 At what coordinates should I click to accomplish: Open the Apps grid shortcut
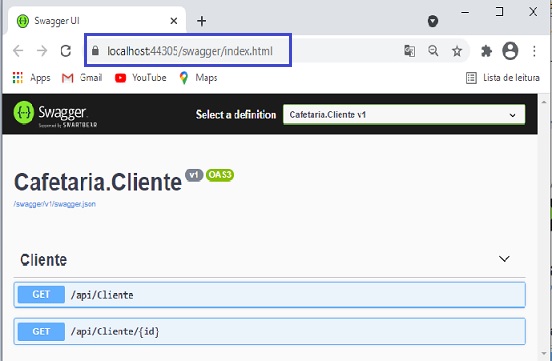point(31,78)
